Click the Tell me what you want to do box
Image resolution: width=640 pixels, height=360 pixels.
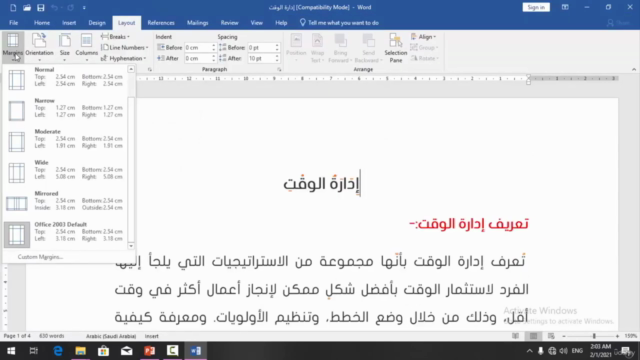pyautogui.click(x=340, y=23)
